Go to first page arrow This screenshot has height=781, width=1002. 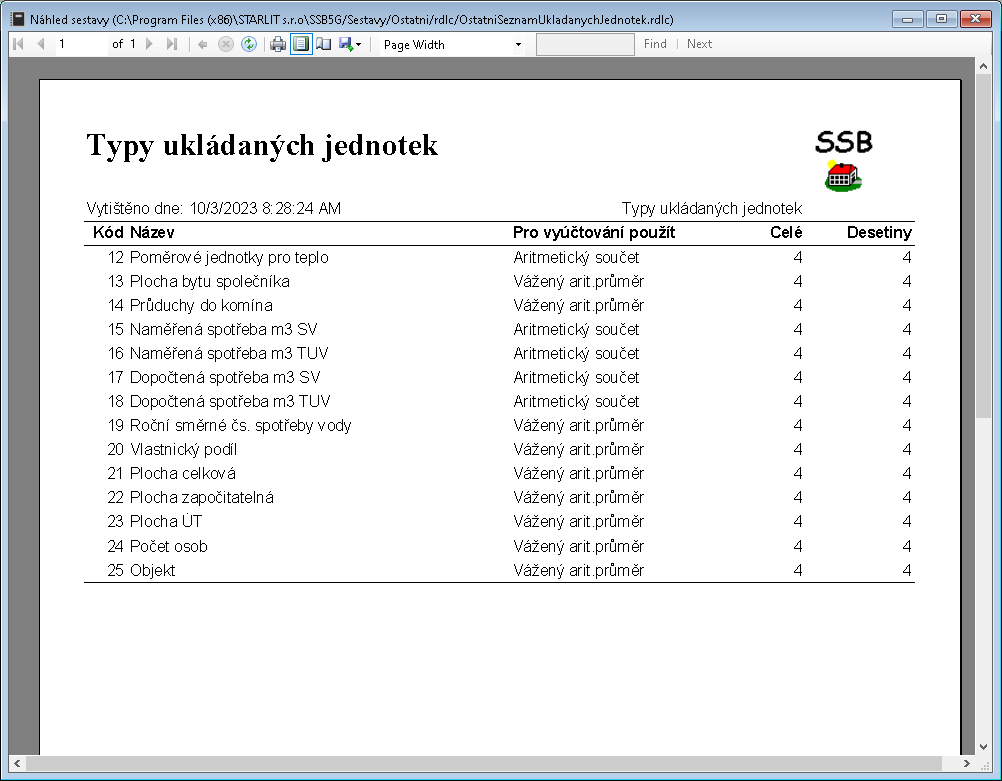point(19,44)
